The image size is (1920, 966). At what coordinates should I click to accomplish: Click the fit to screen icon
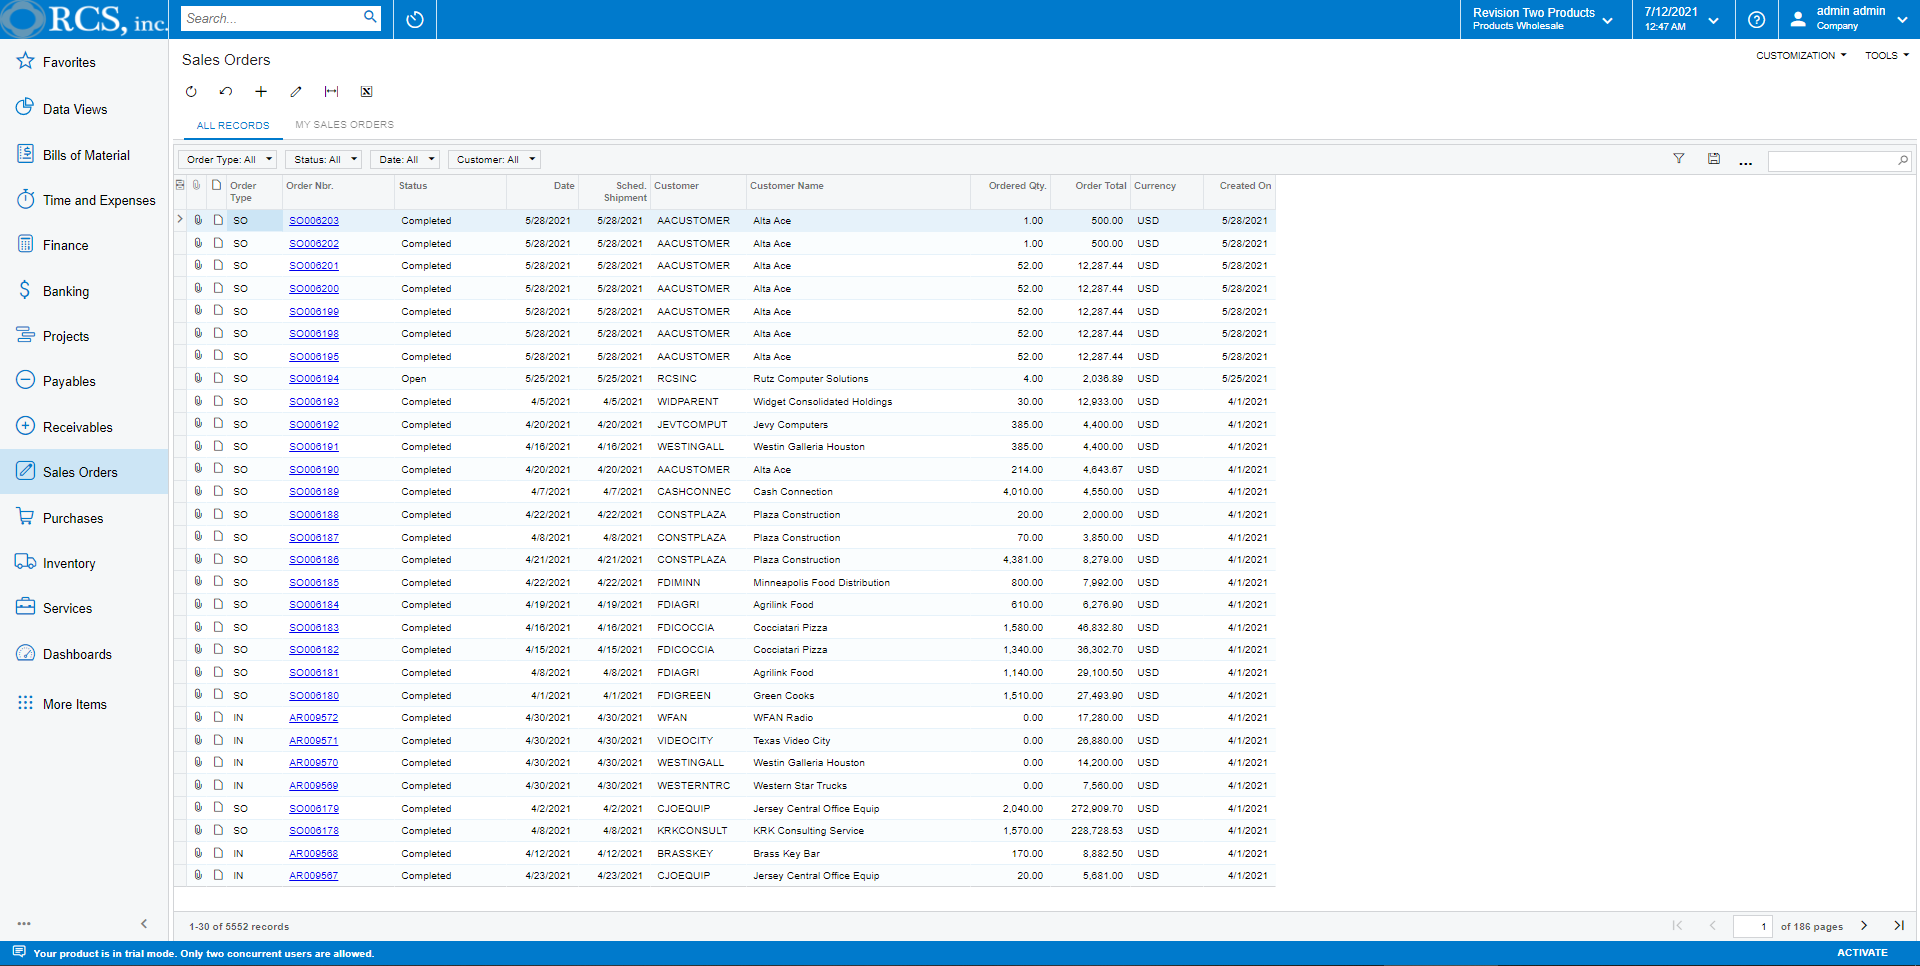(331, 91)
